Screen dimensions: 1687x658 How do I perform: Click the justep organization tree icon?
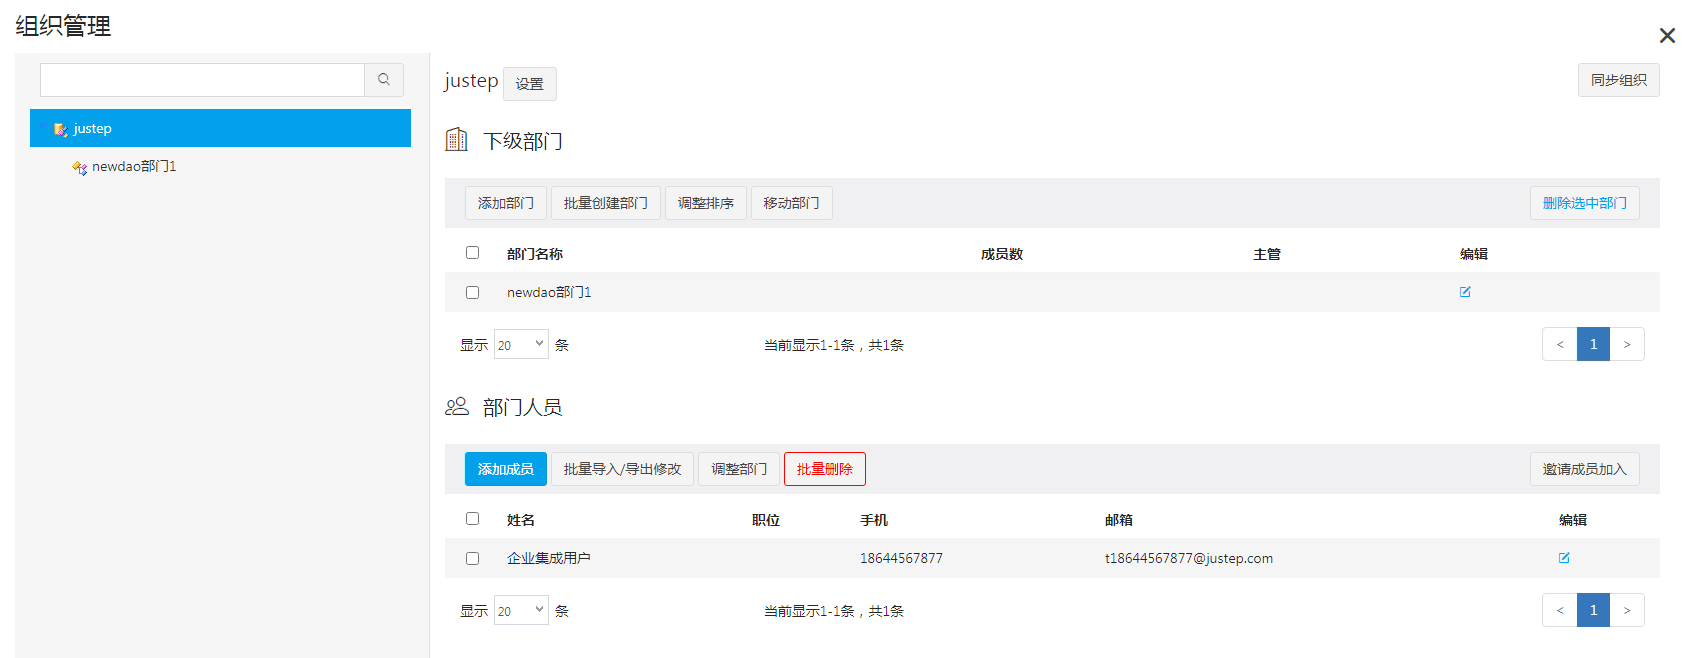click(61, 129)
